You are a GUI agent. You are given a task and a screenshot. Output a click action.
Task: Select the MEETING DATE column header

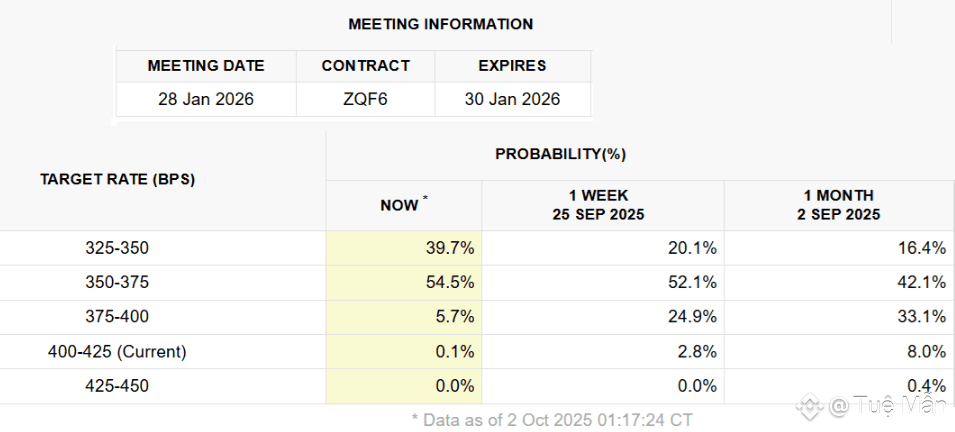(206, 66)
